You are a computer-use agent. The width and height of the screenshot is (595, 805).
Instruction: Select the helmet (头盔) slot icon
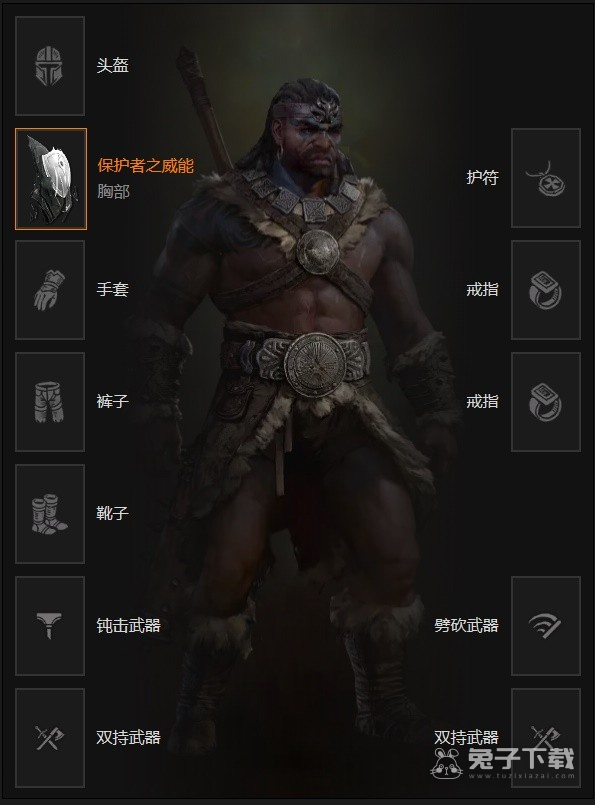50,66
